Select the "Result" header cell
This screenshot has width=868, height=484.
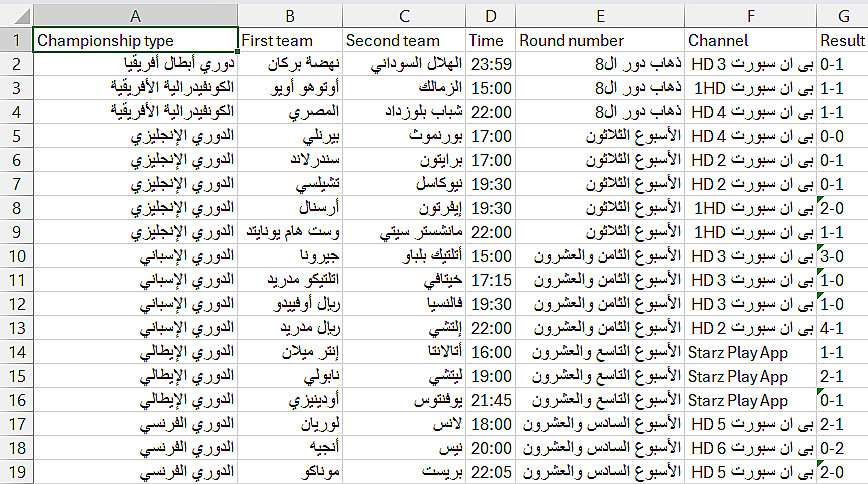point(841,41)
